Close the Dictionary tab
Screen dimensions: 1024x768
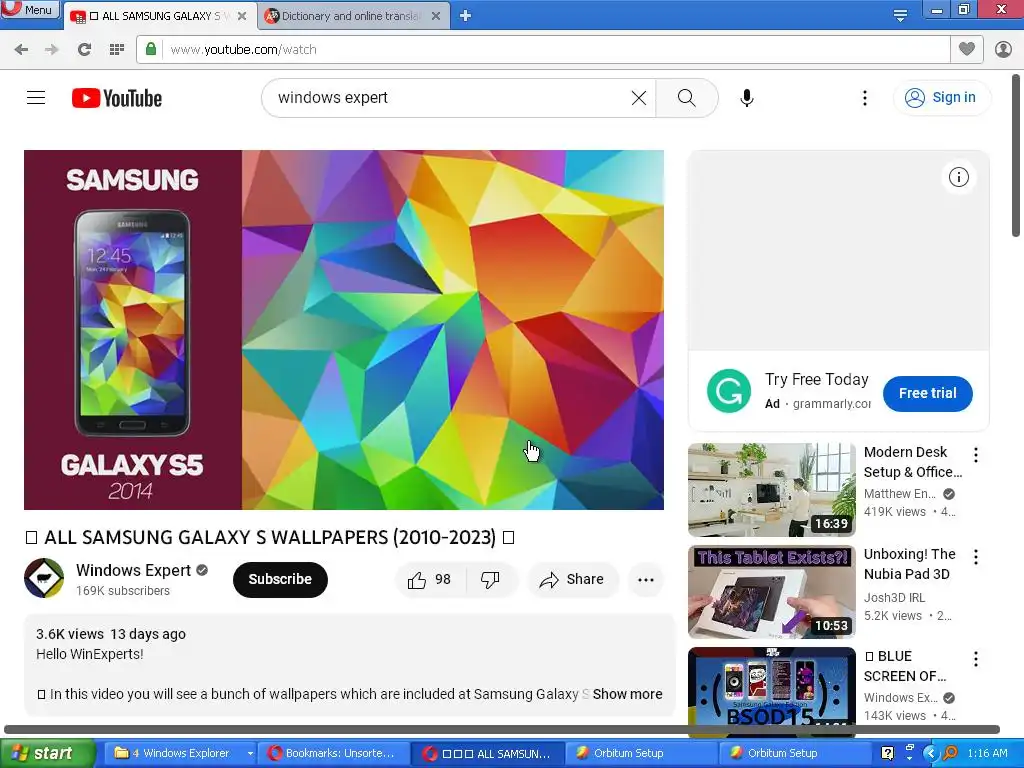pyautogui.click(x=436, y=16)
